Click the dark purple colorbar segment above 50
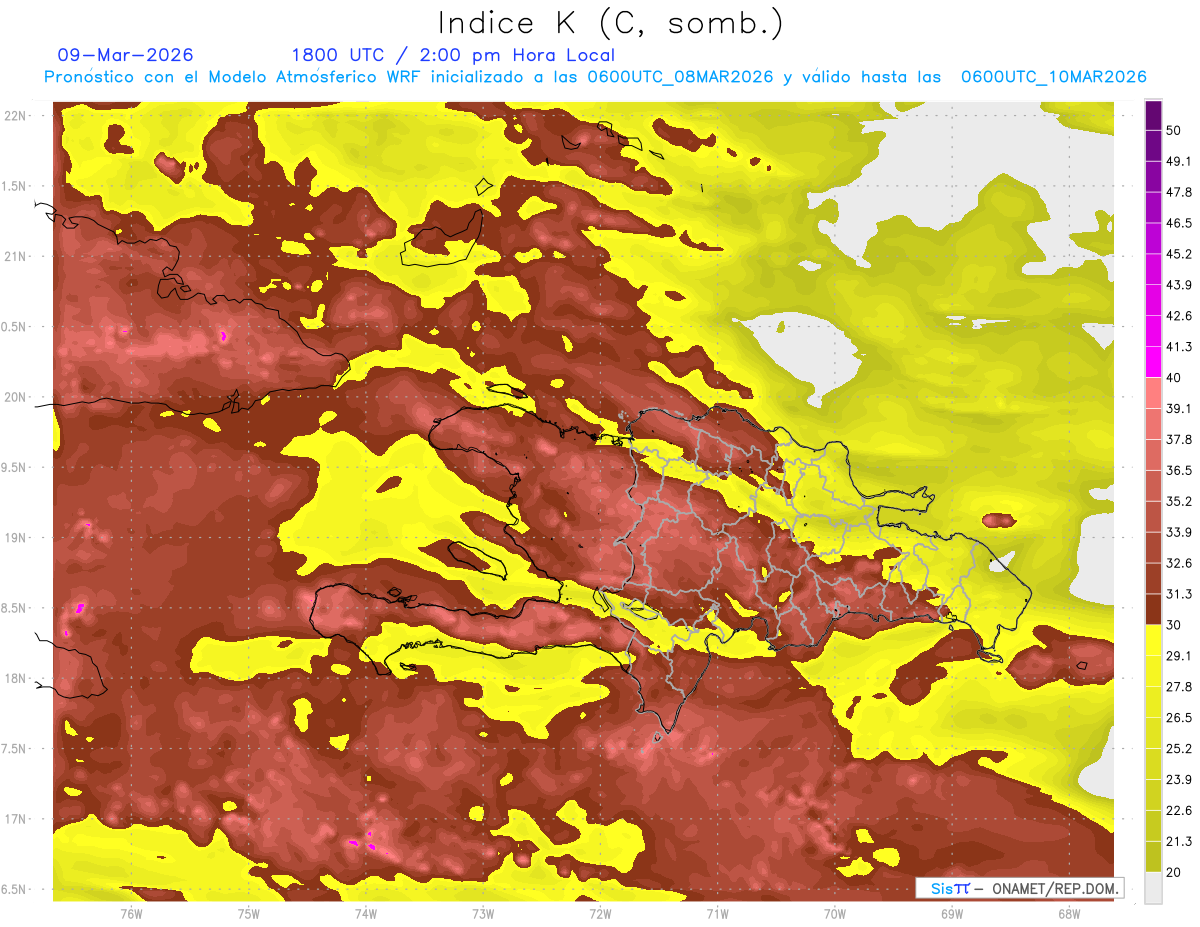Screen dimensions: 1200x927 point(1153,115)
